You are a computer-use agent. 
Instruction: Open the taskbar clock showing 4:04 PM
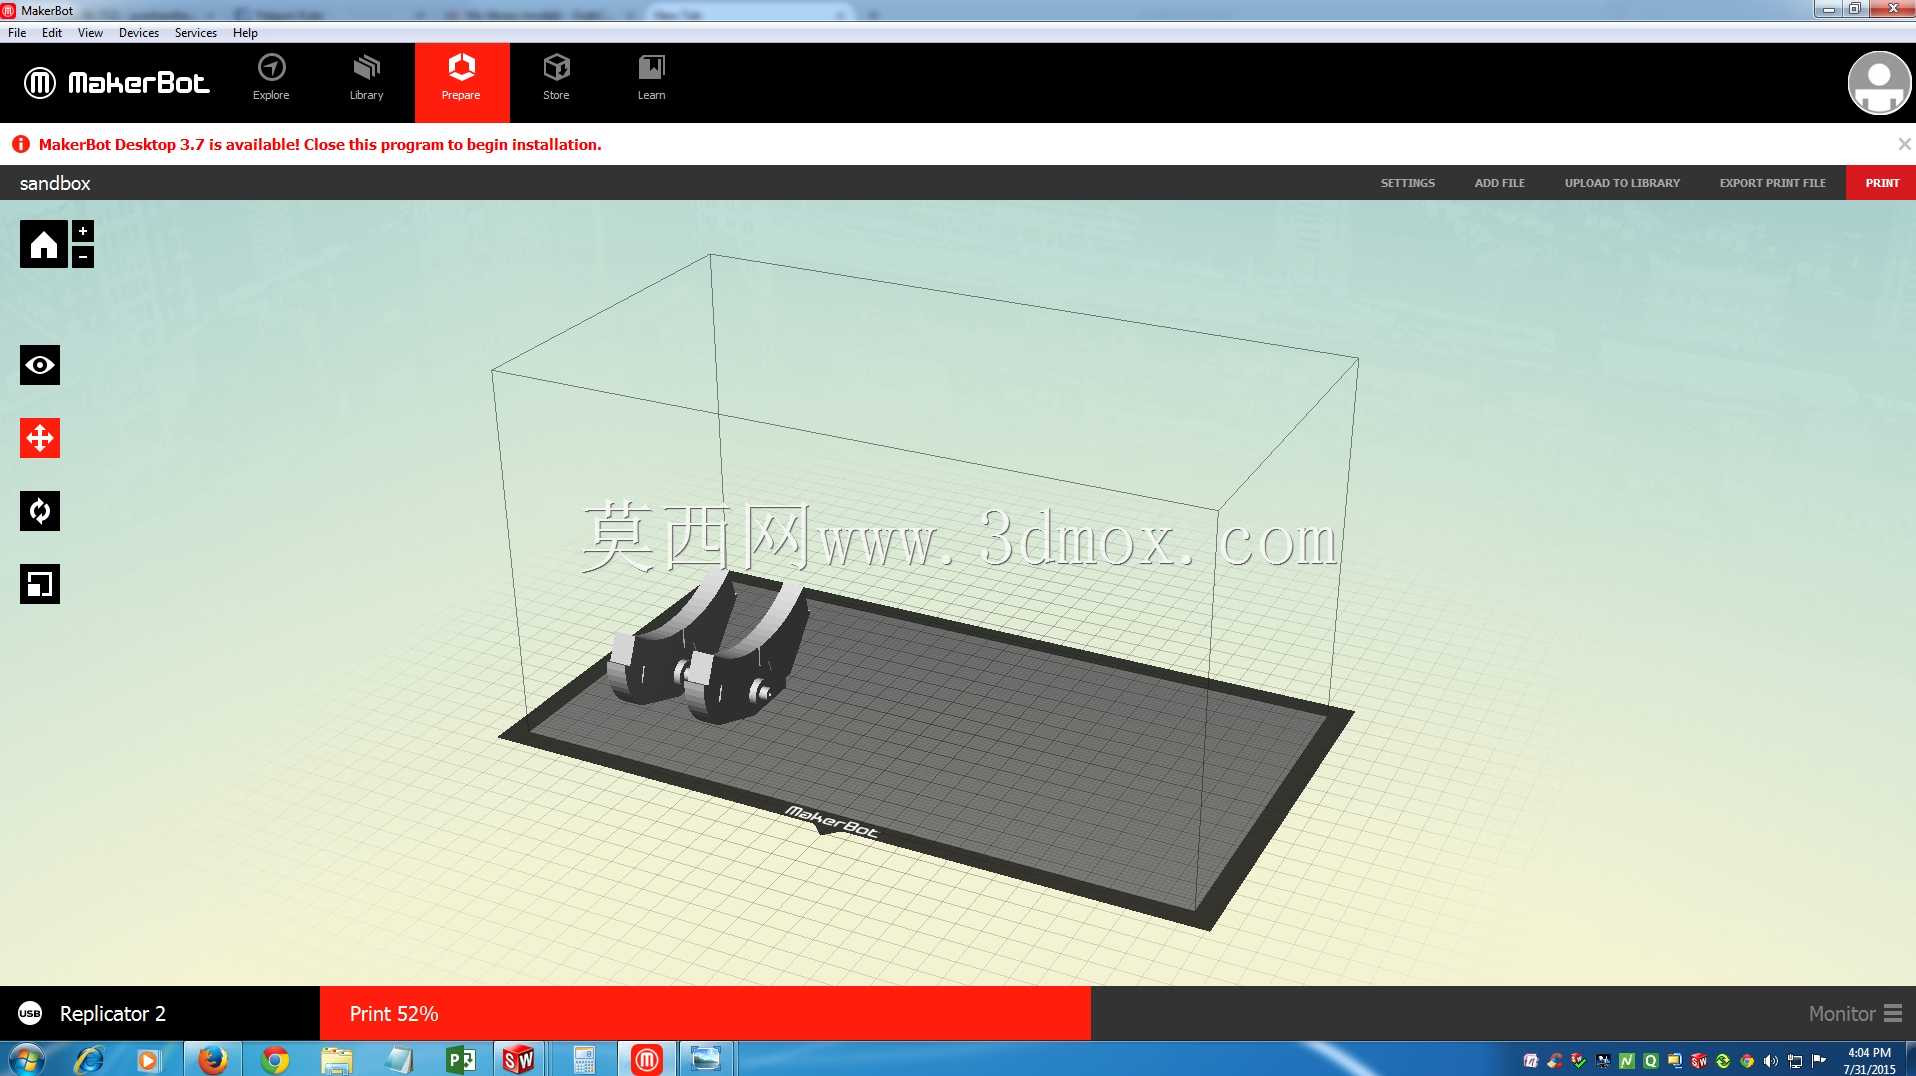(x=1869, y=1060)
